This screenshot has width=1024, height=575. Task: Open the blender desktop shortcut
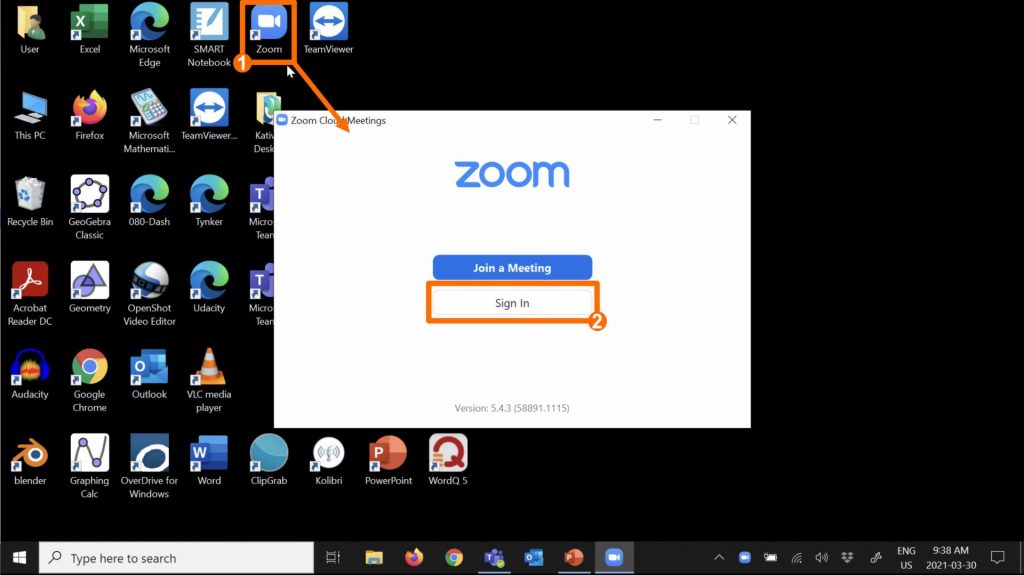[30, 459]
